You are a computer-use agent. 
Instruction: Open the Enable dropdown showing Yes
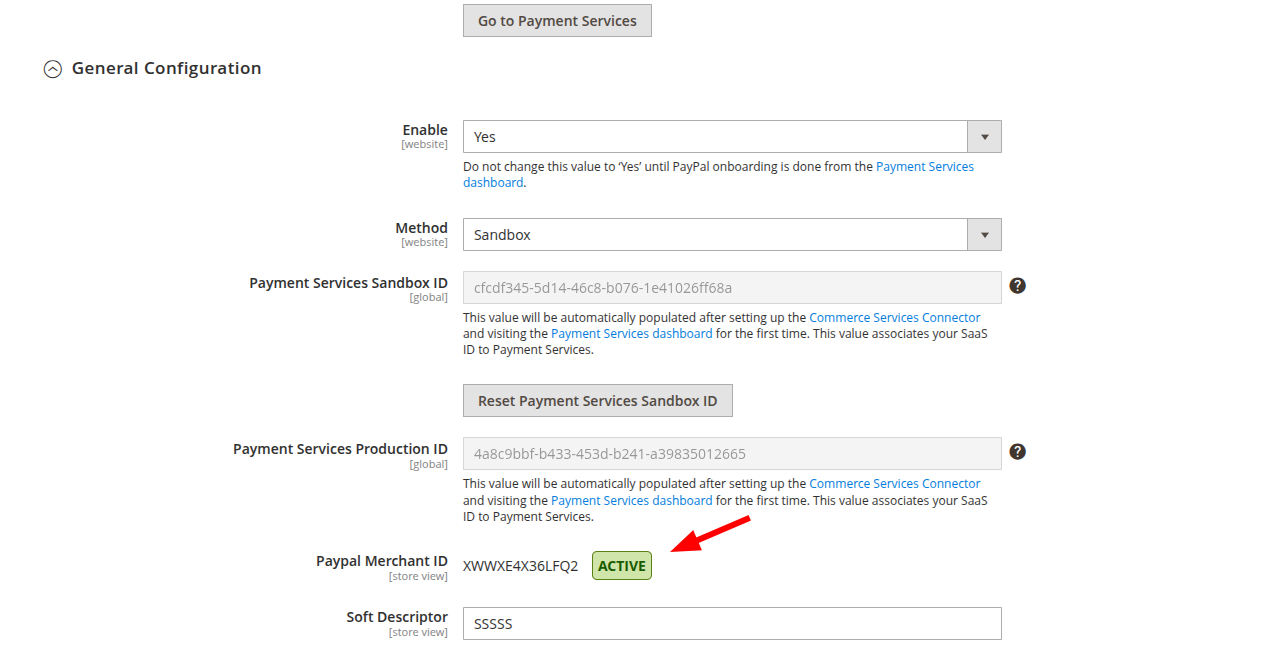point(731,137)
